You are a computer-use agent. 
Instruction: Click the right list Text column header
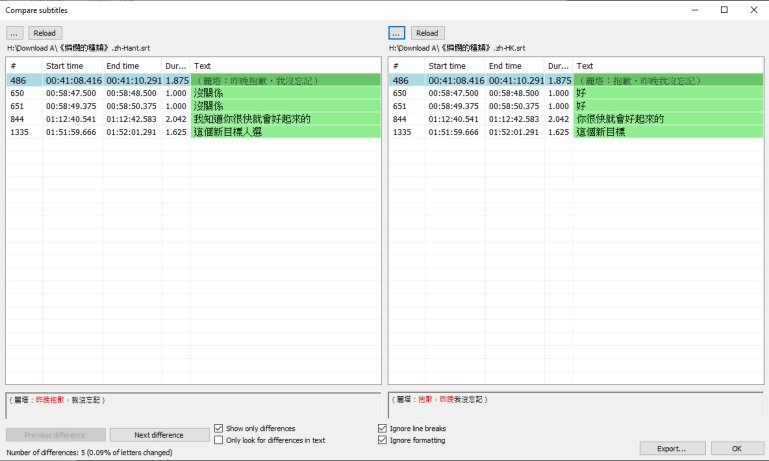pos(668,66)
